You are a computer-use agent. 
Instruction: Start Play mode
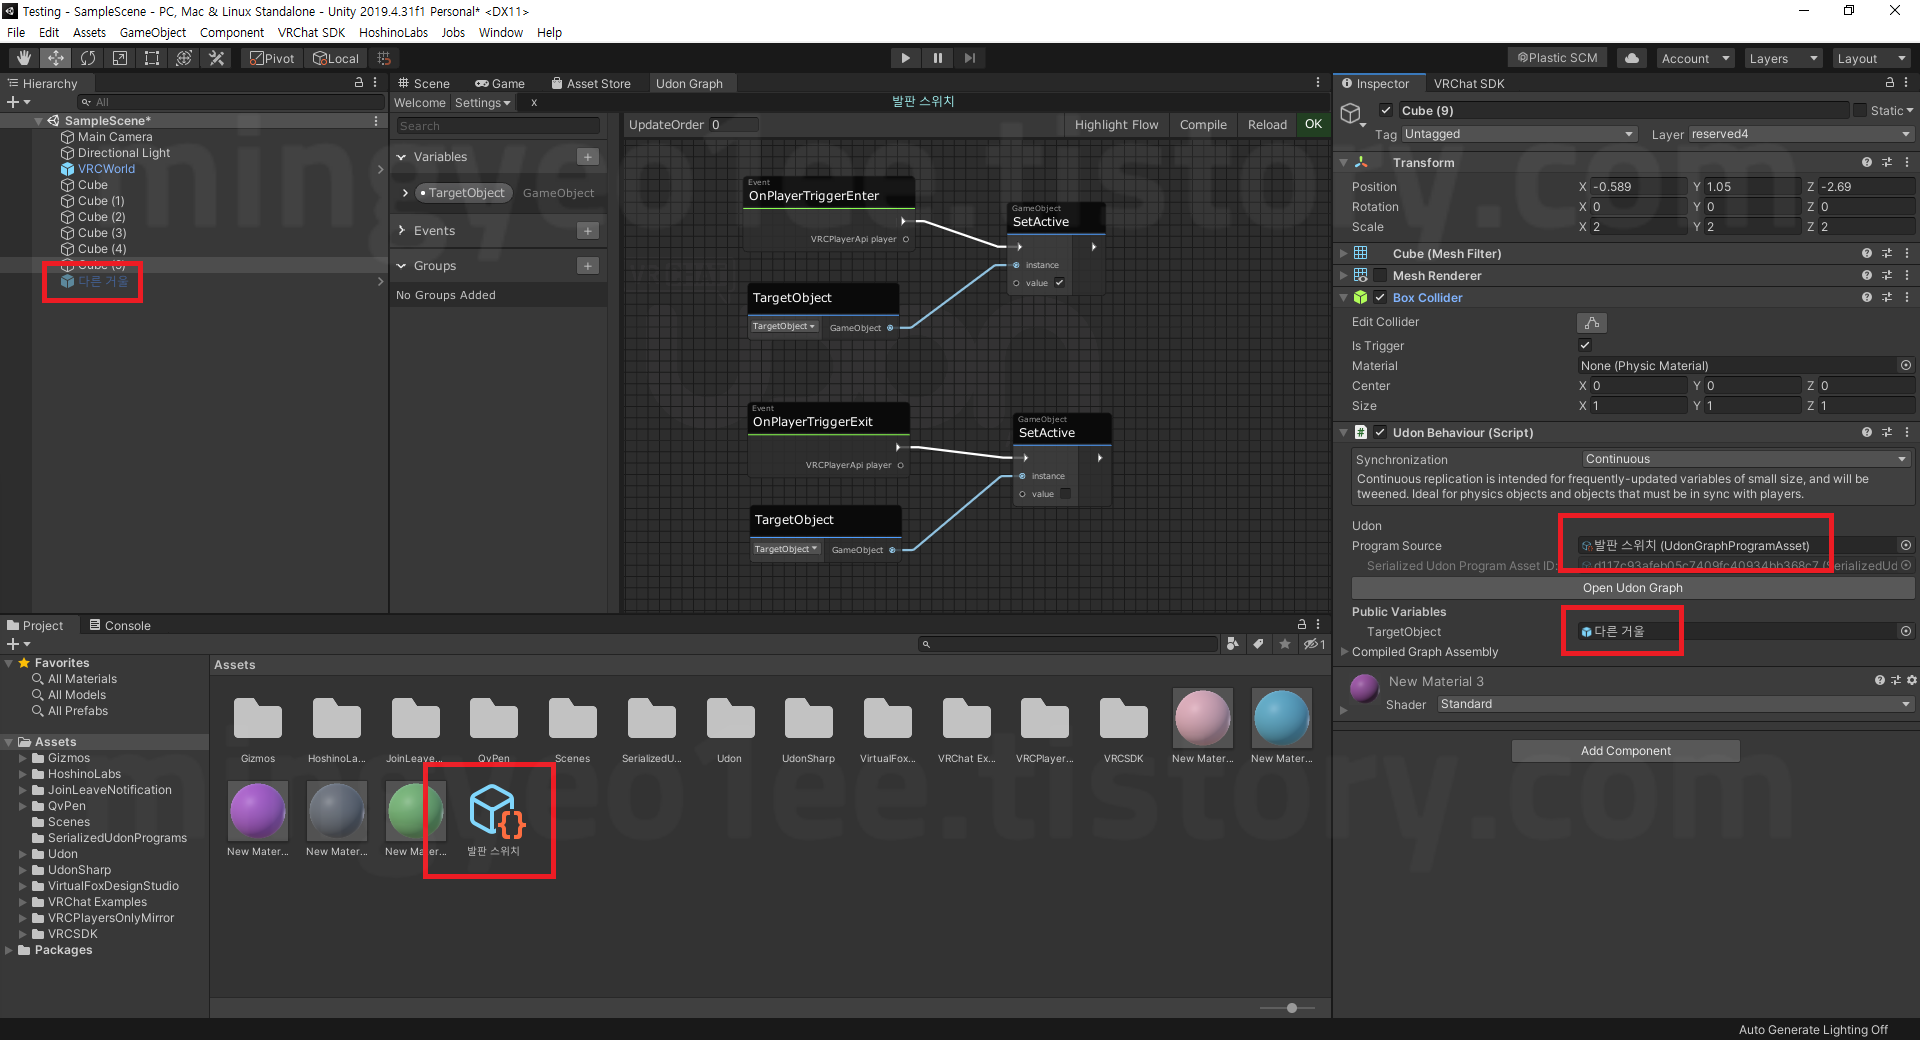[905, 58]
